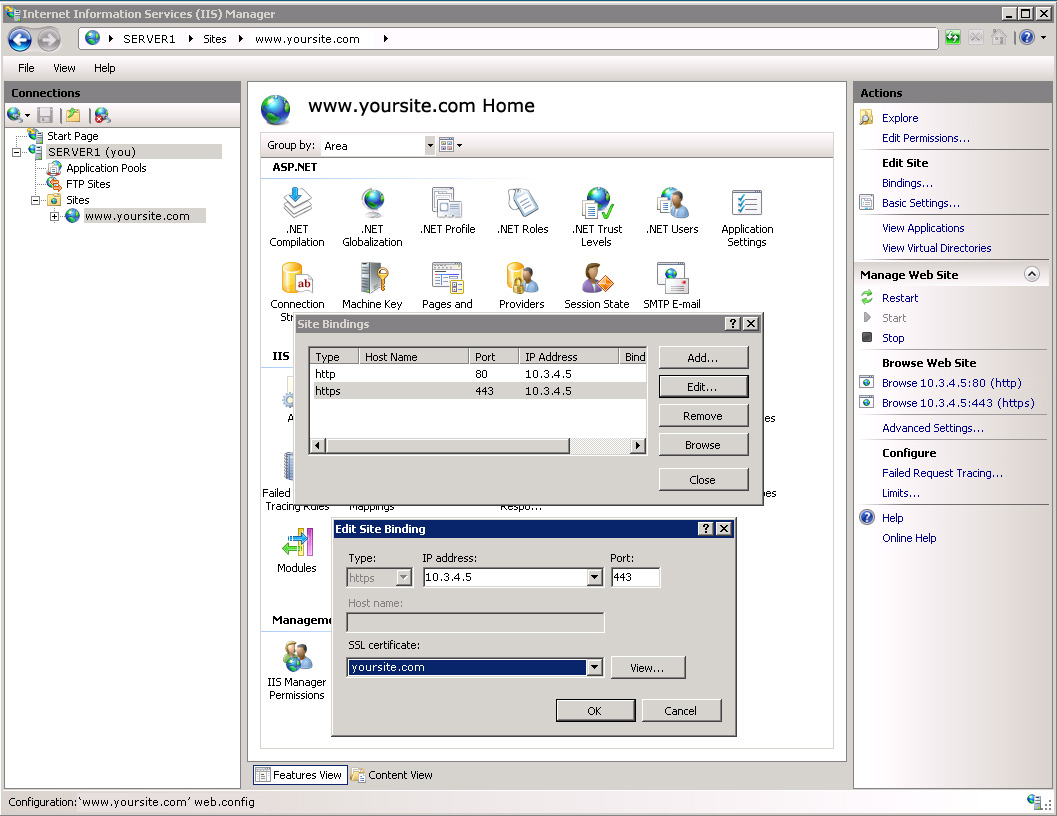Open IP address dropdown in Edit Site Binding
Viewport: 1057px width, 816px height.
point(594,577)
